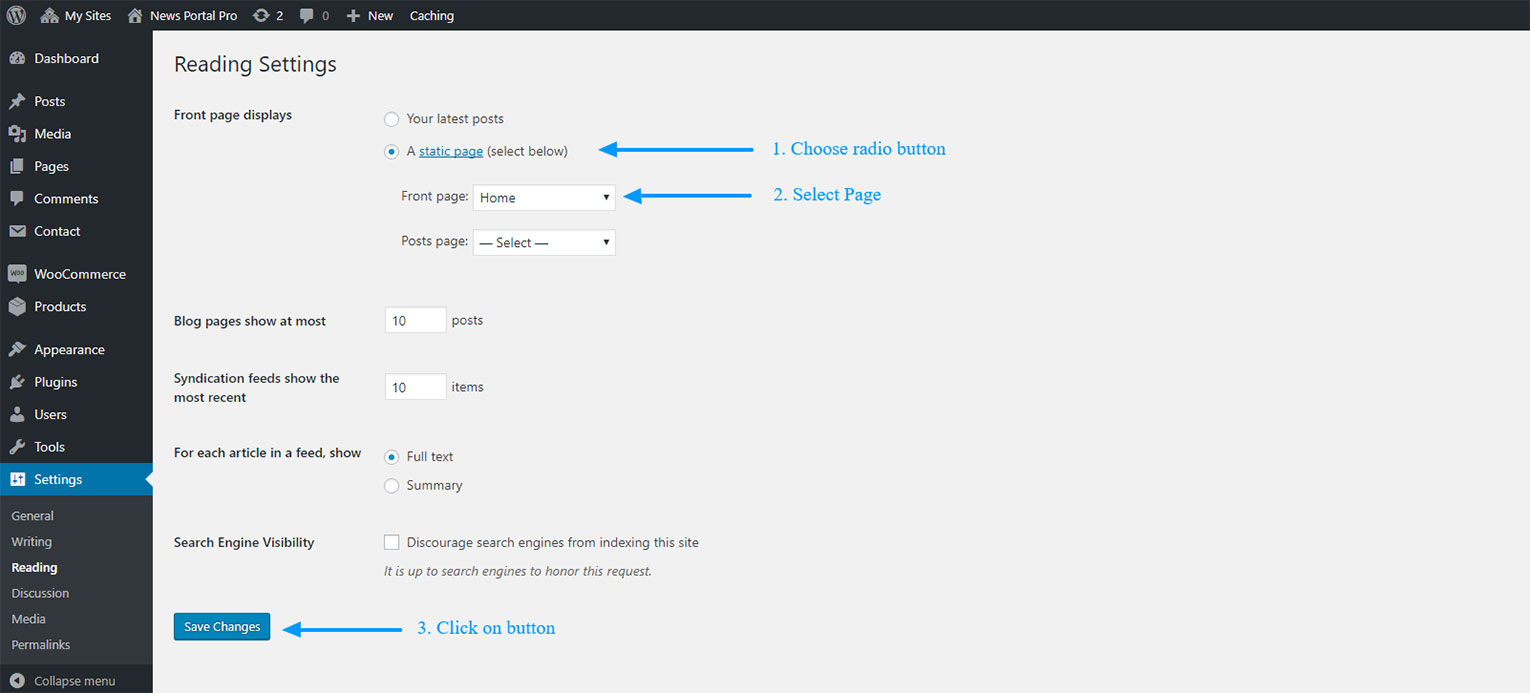Open the Writing settings submenu

point(32,542)
